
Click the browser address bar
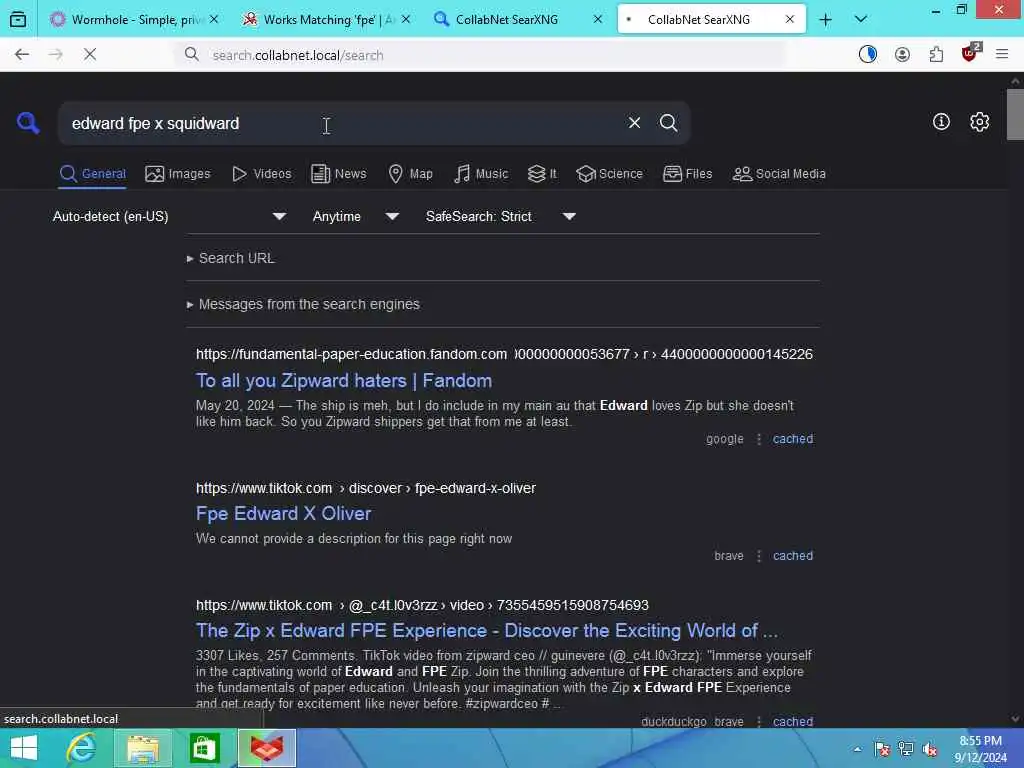480,55
